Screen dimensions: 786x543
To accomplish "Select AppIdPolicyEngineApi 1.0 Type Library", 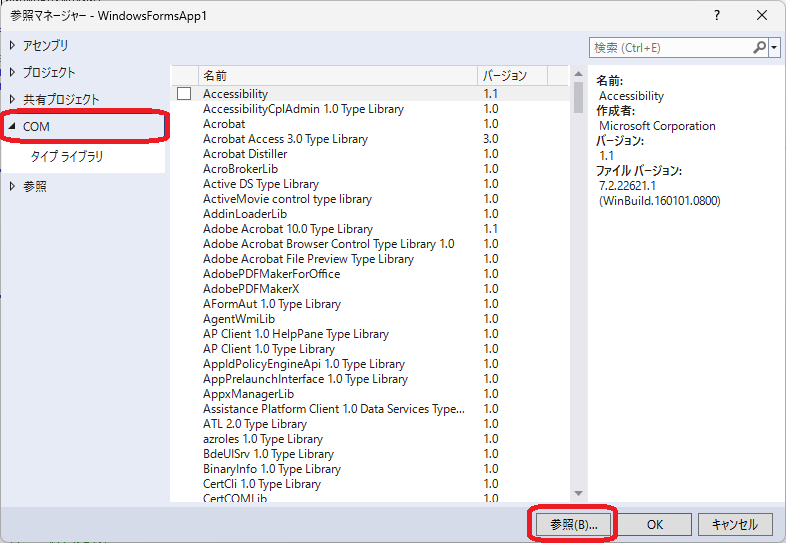I will (370, 364).
